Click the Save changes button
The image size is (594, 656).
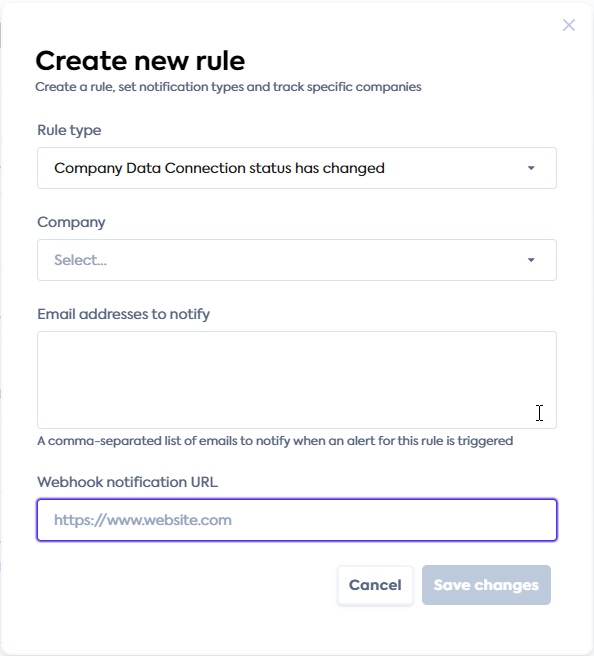(x=486, y=585)
